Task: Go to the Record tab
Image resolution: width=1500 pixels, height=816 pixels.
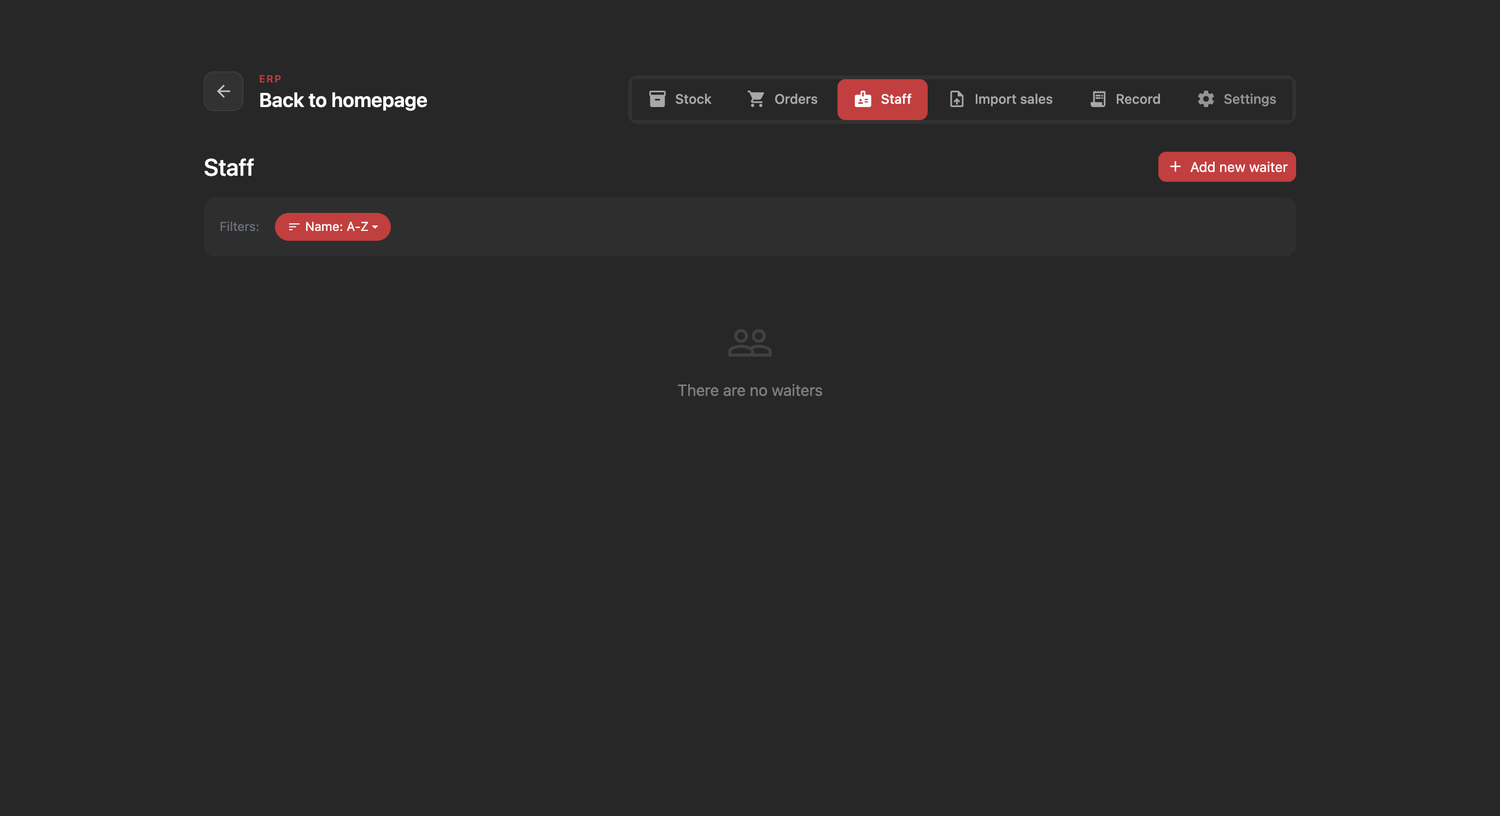Action: coord(1125,99)
